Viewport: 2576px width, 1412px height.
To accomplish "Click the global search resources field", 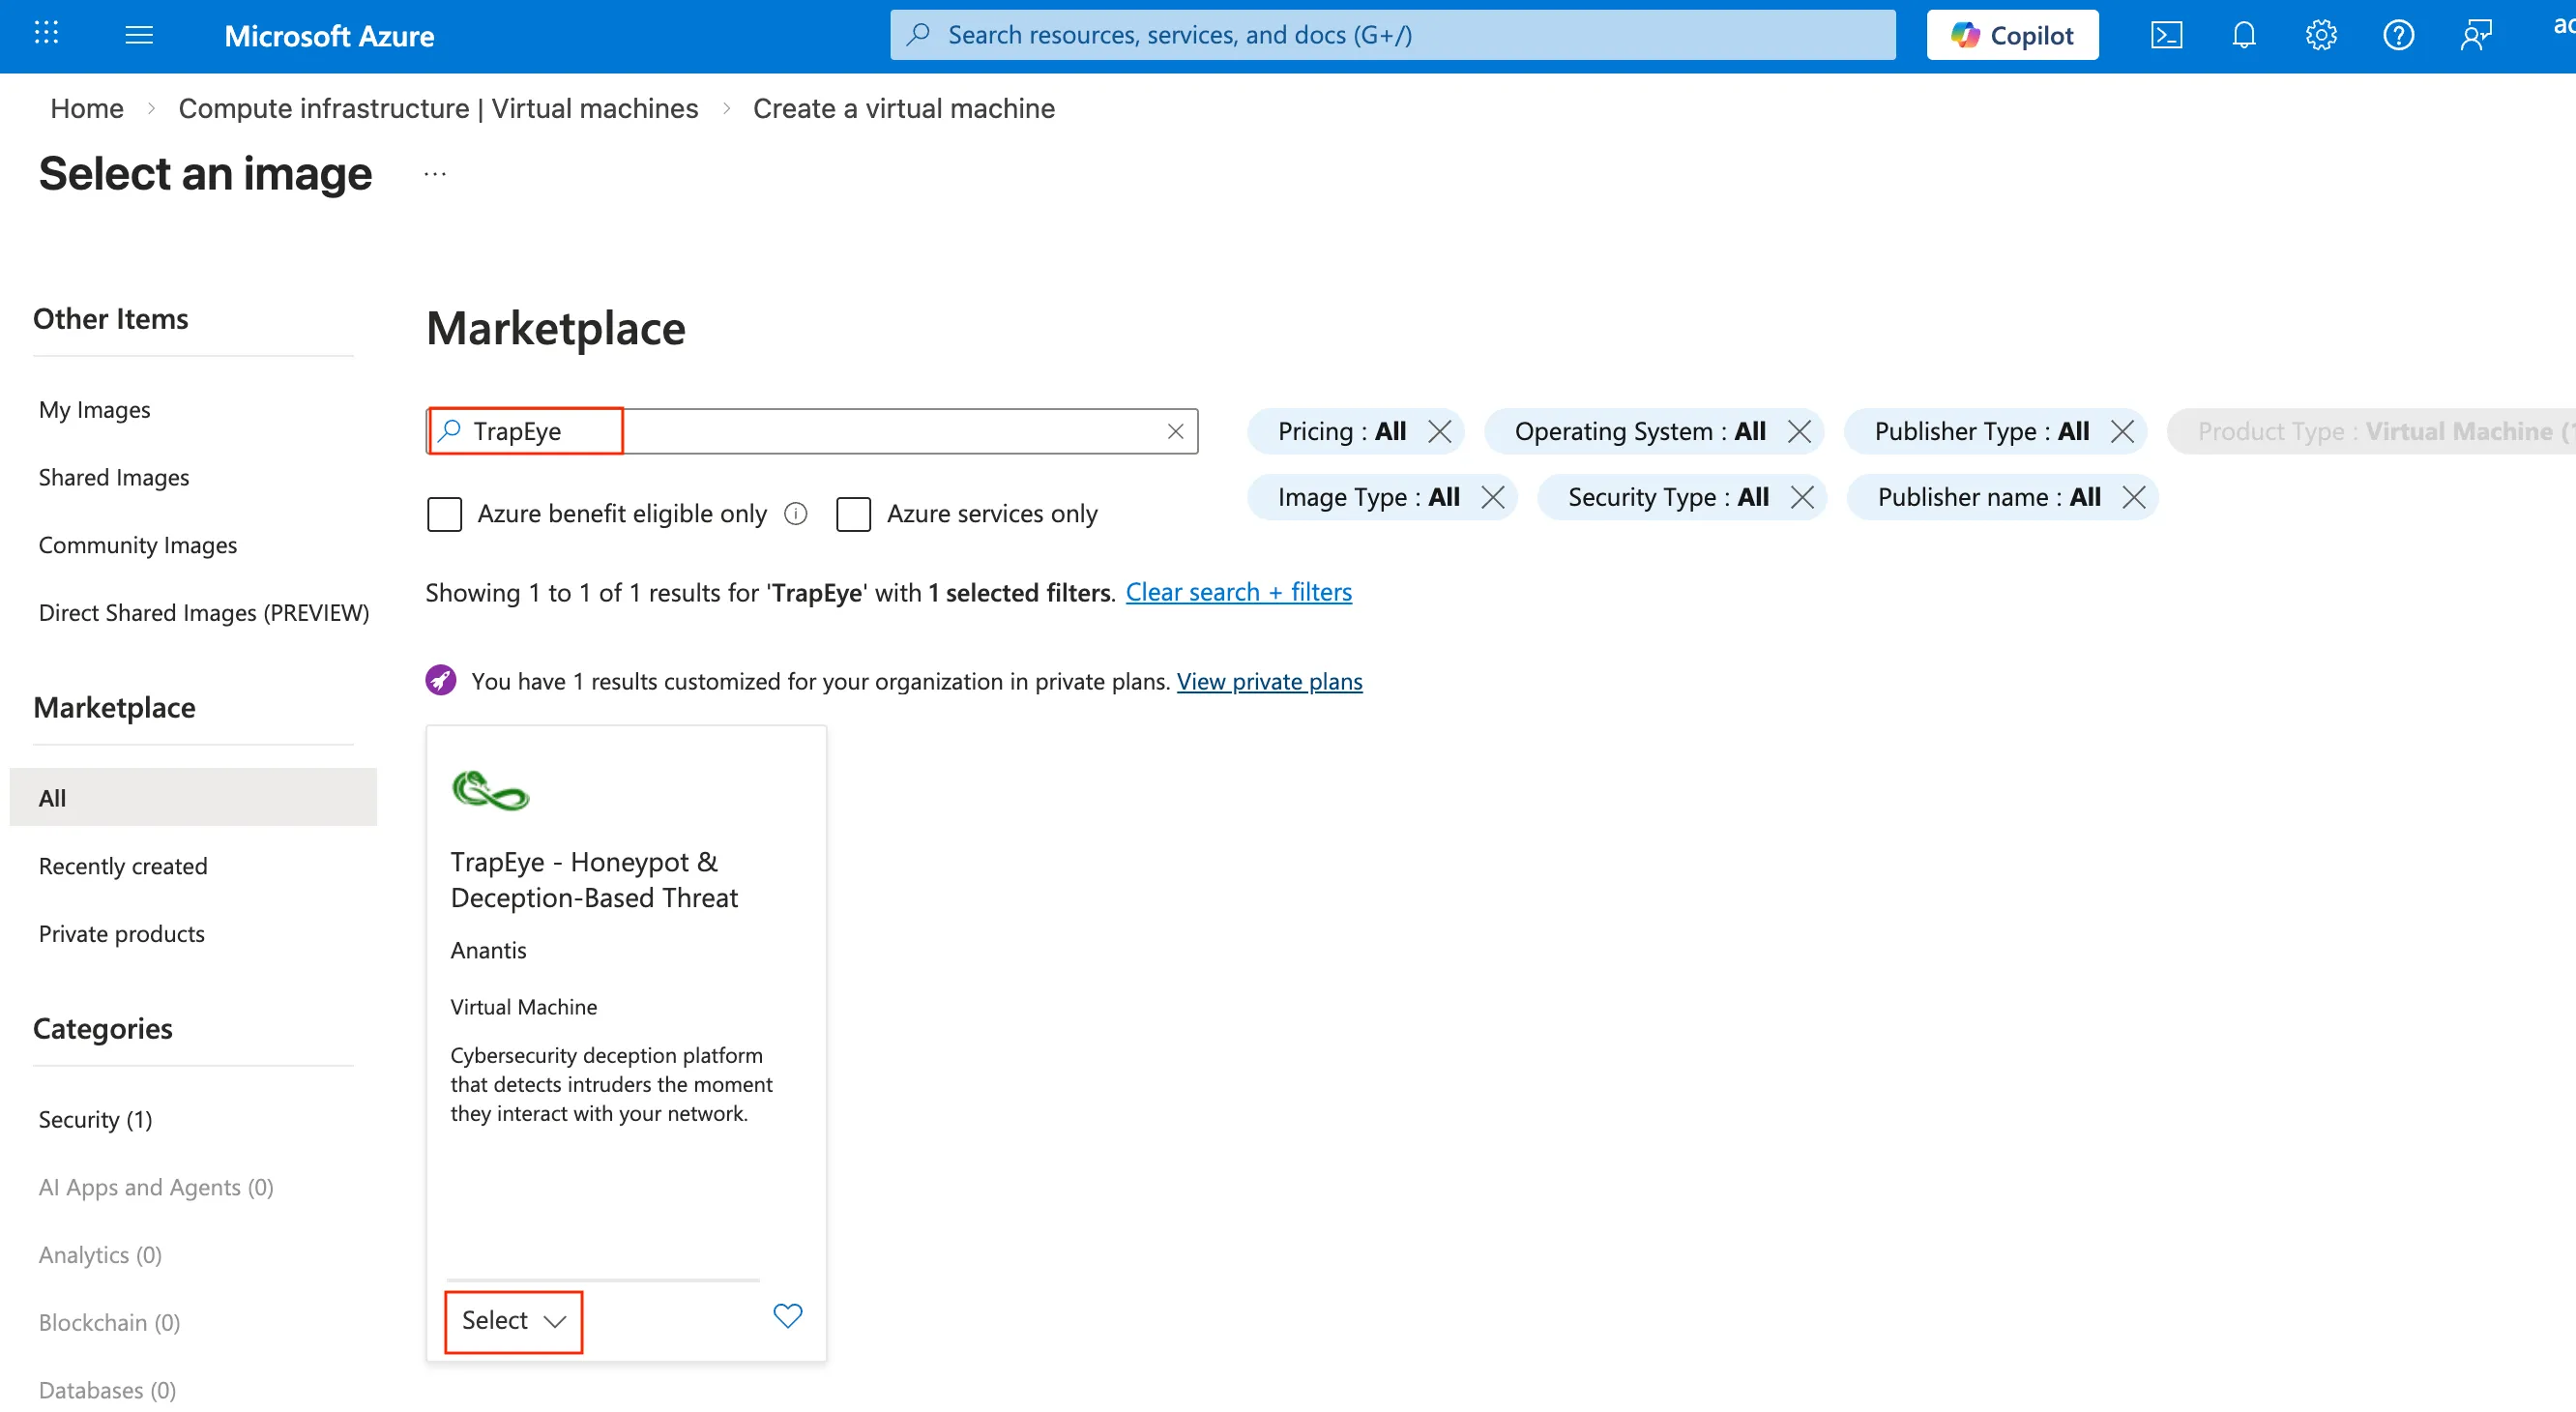I will pos(1391,36).
